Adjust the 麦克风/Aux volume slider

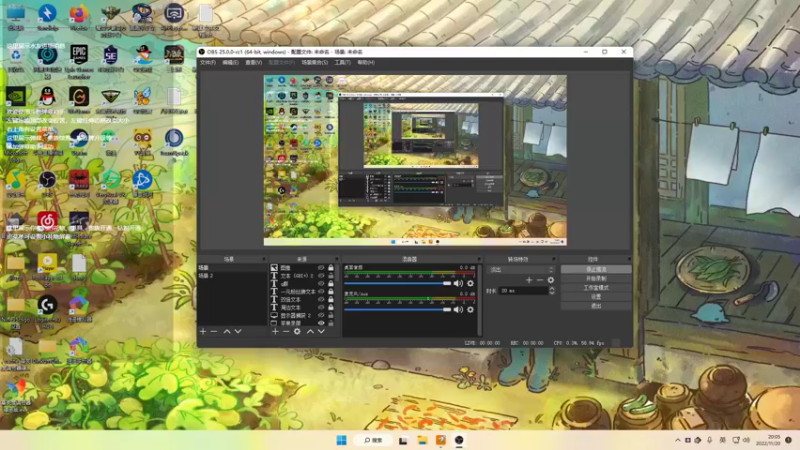[x=398, y=309]
